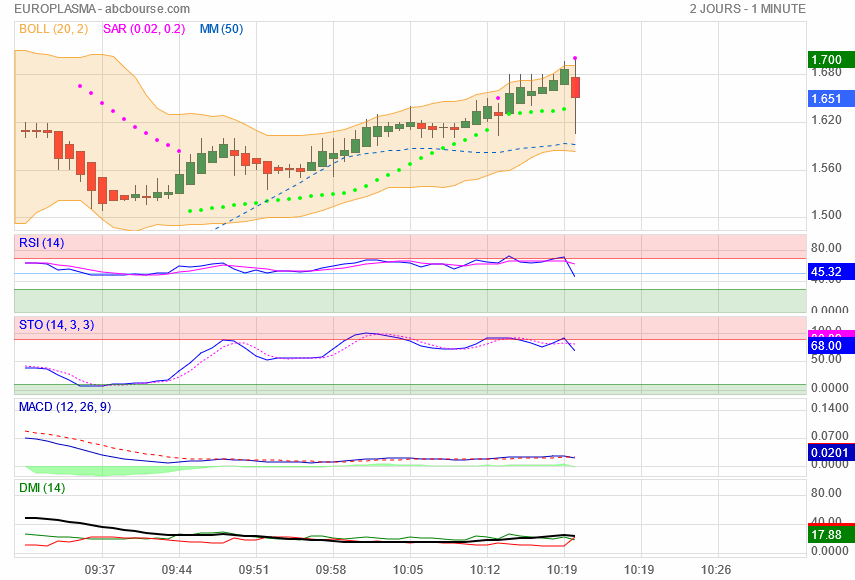
Task: Click the RSI 80.00 axis label
Action: click(x=827, y=248)
